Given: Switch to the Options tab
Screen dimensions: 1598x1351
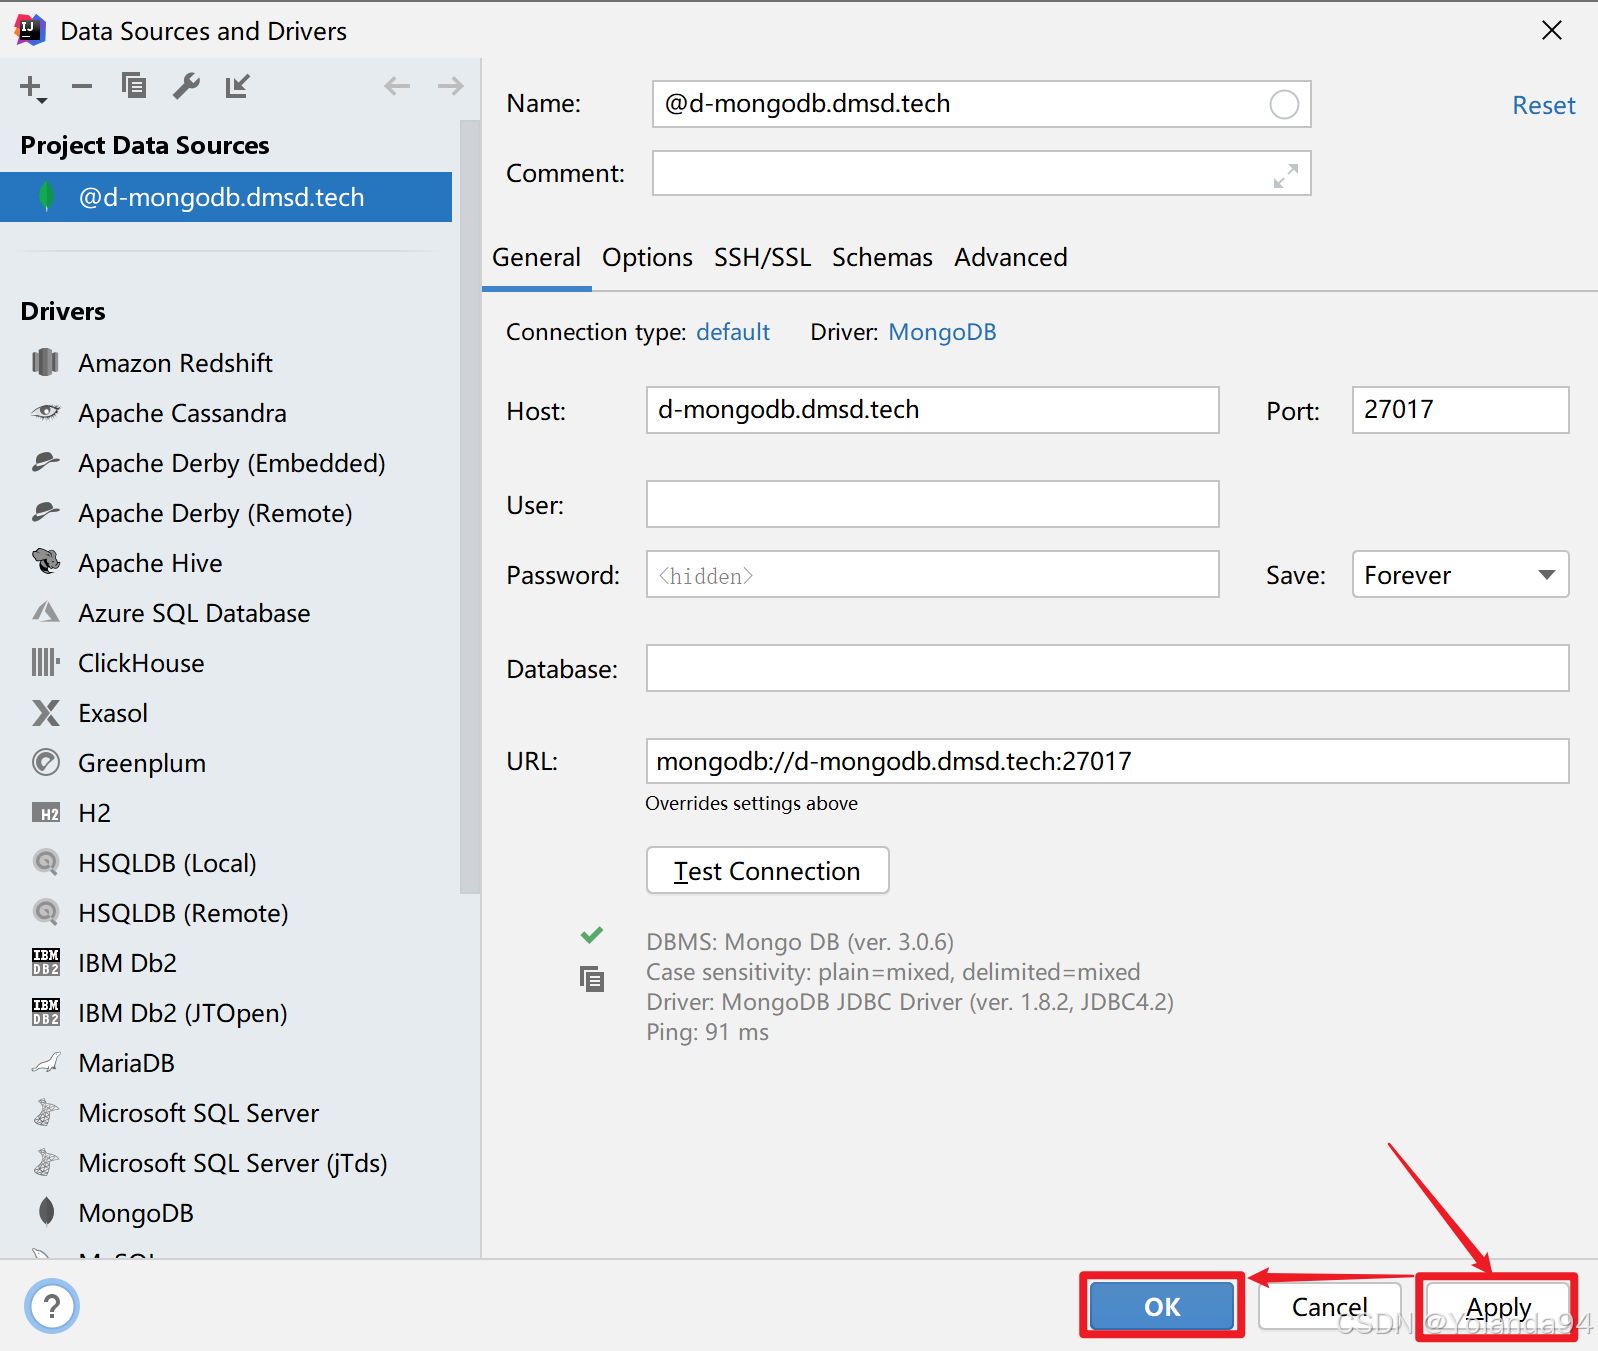Looking at the screenshot, I should [647, 258].
